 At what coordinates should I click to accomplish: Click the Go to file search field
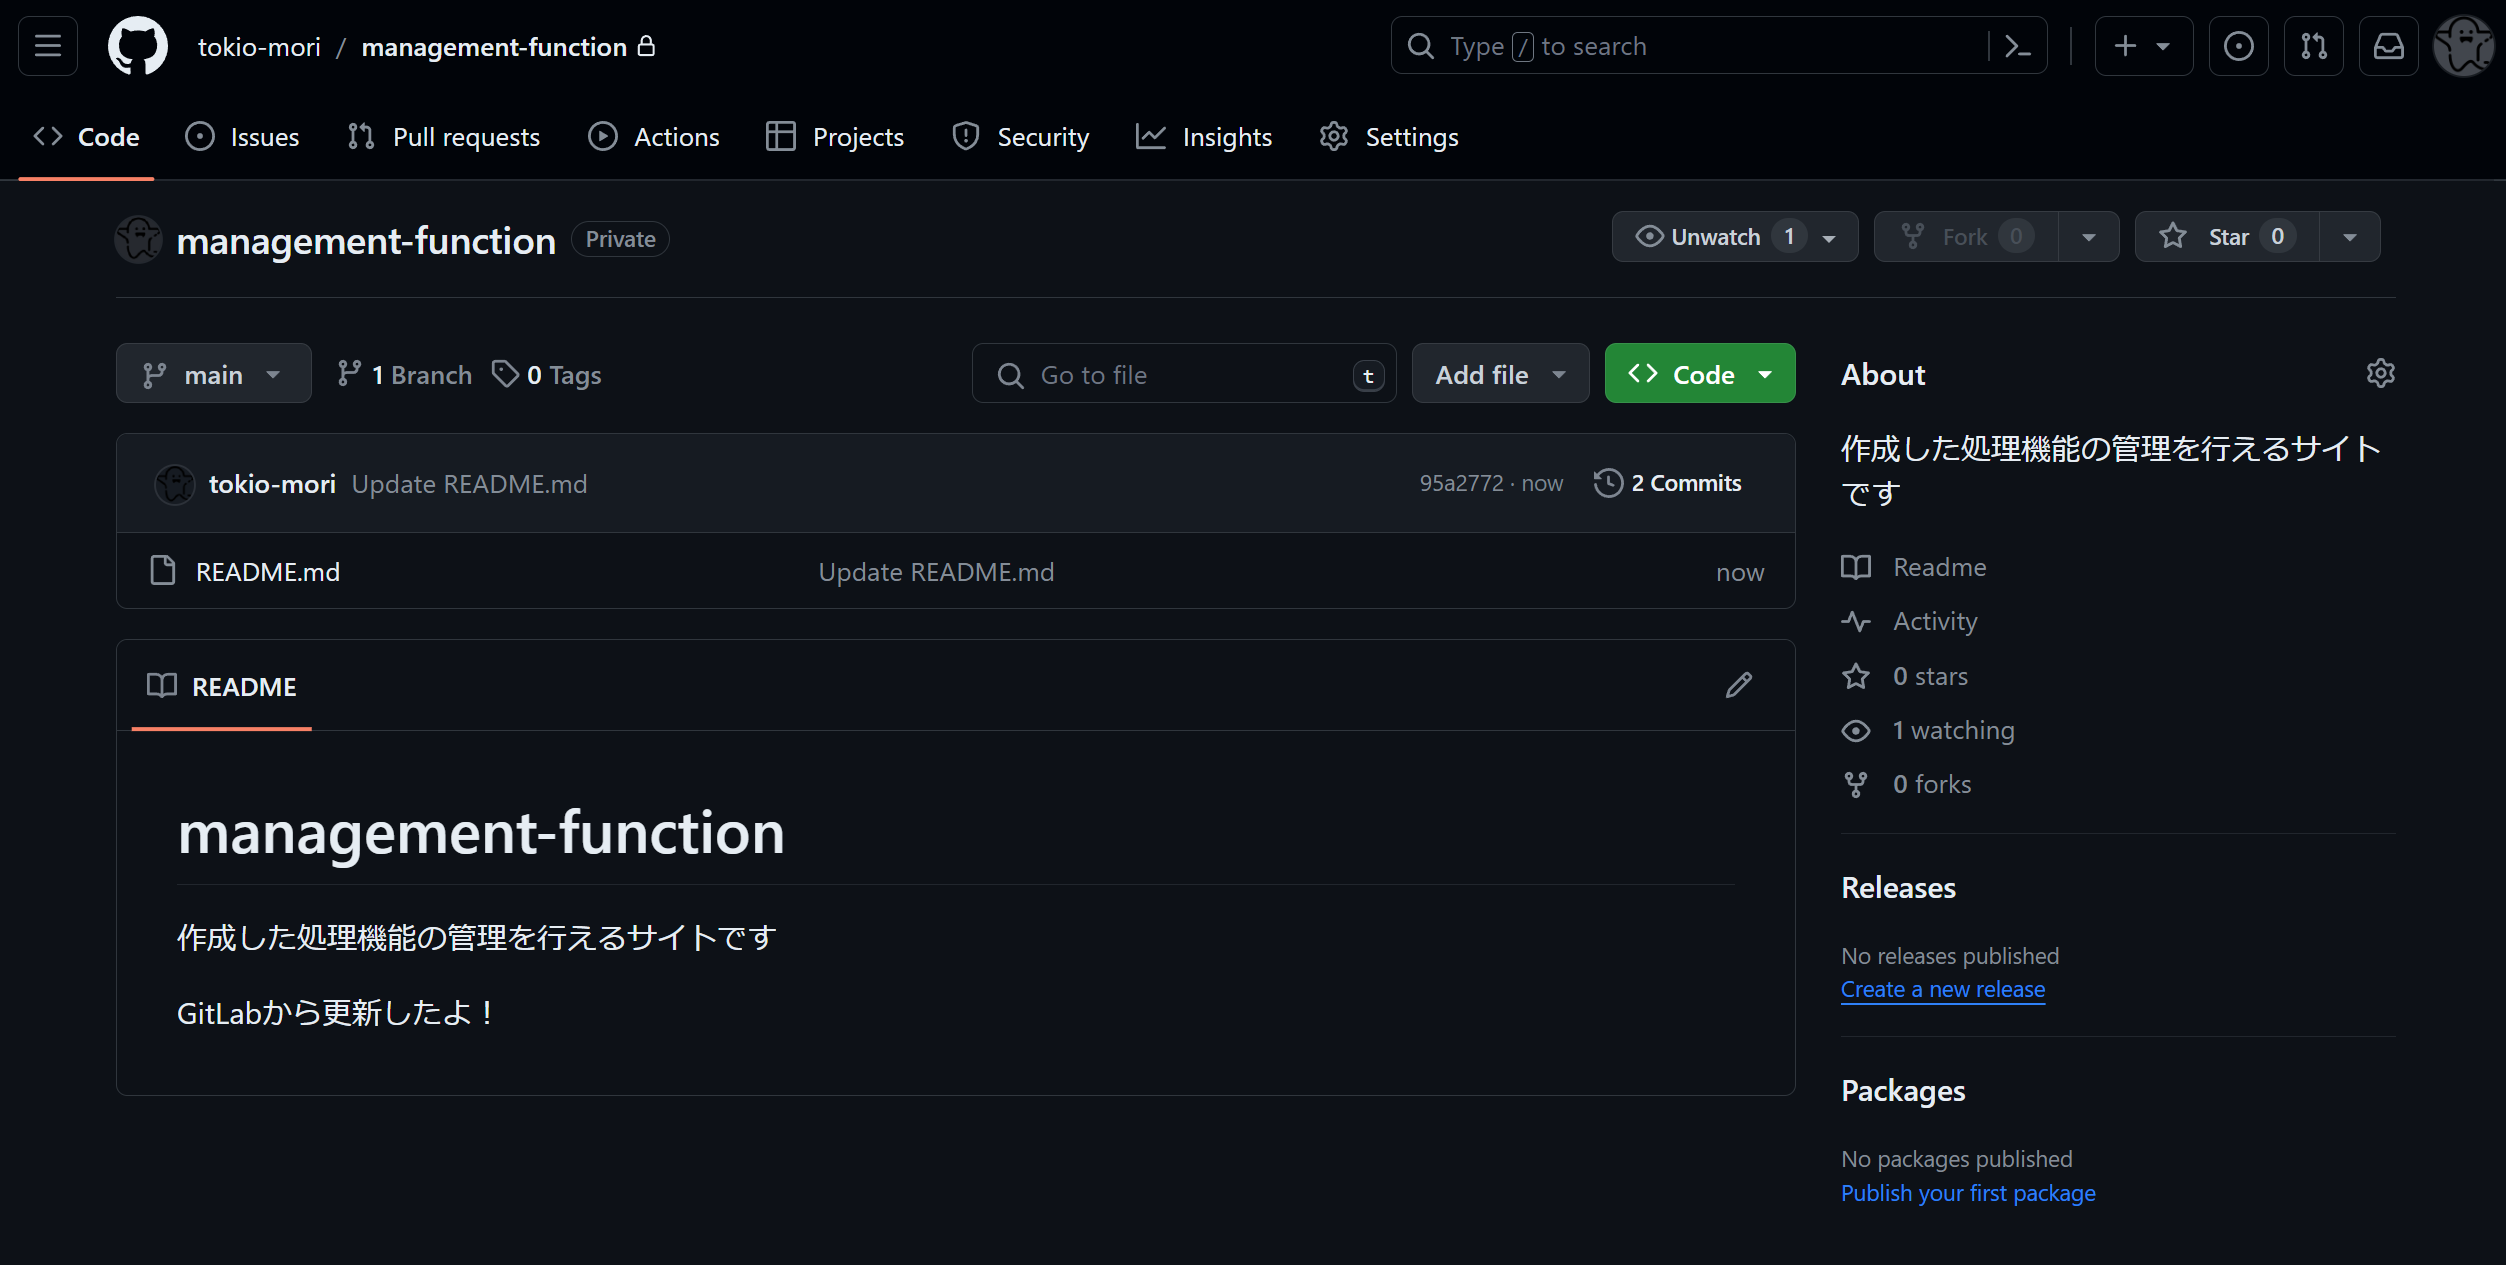pyautogui.click(x=1184, y=373)
